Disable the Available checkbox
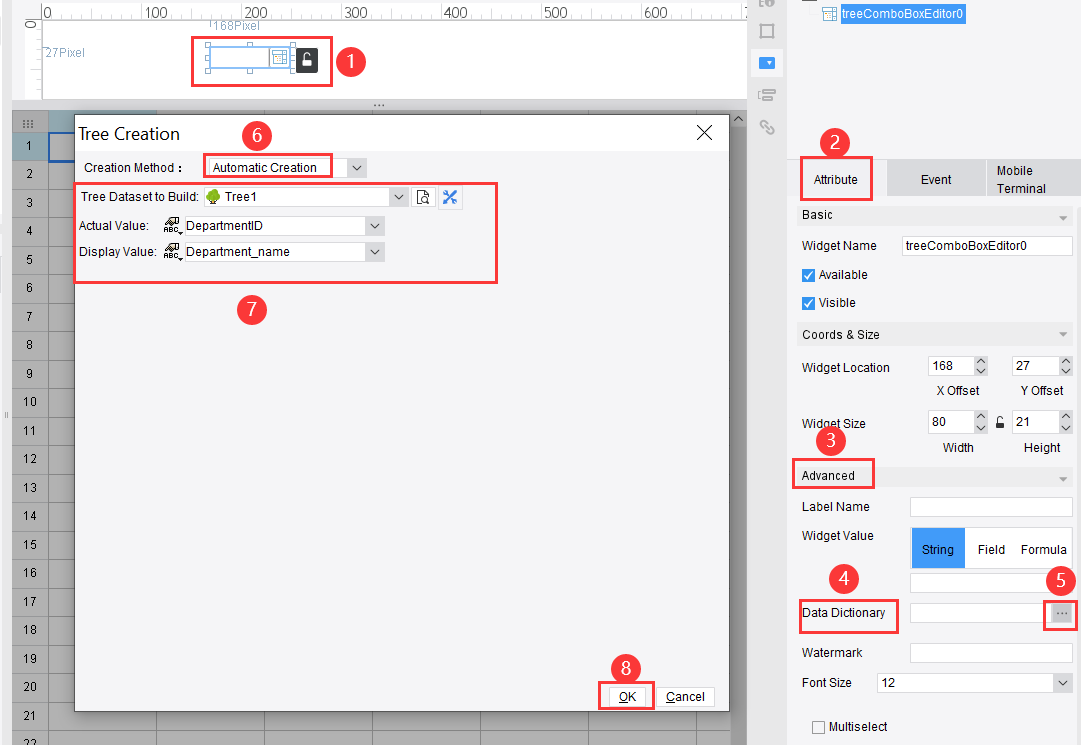 tap(809, 275)
